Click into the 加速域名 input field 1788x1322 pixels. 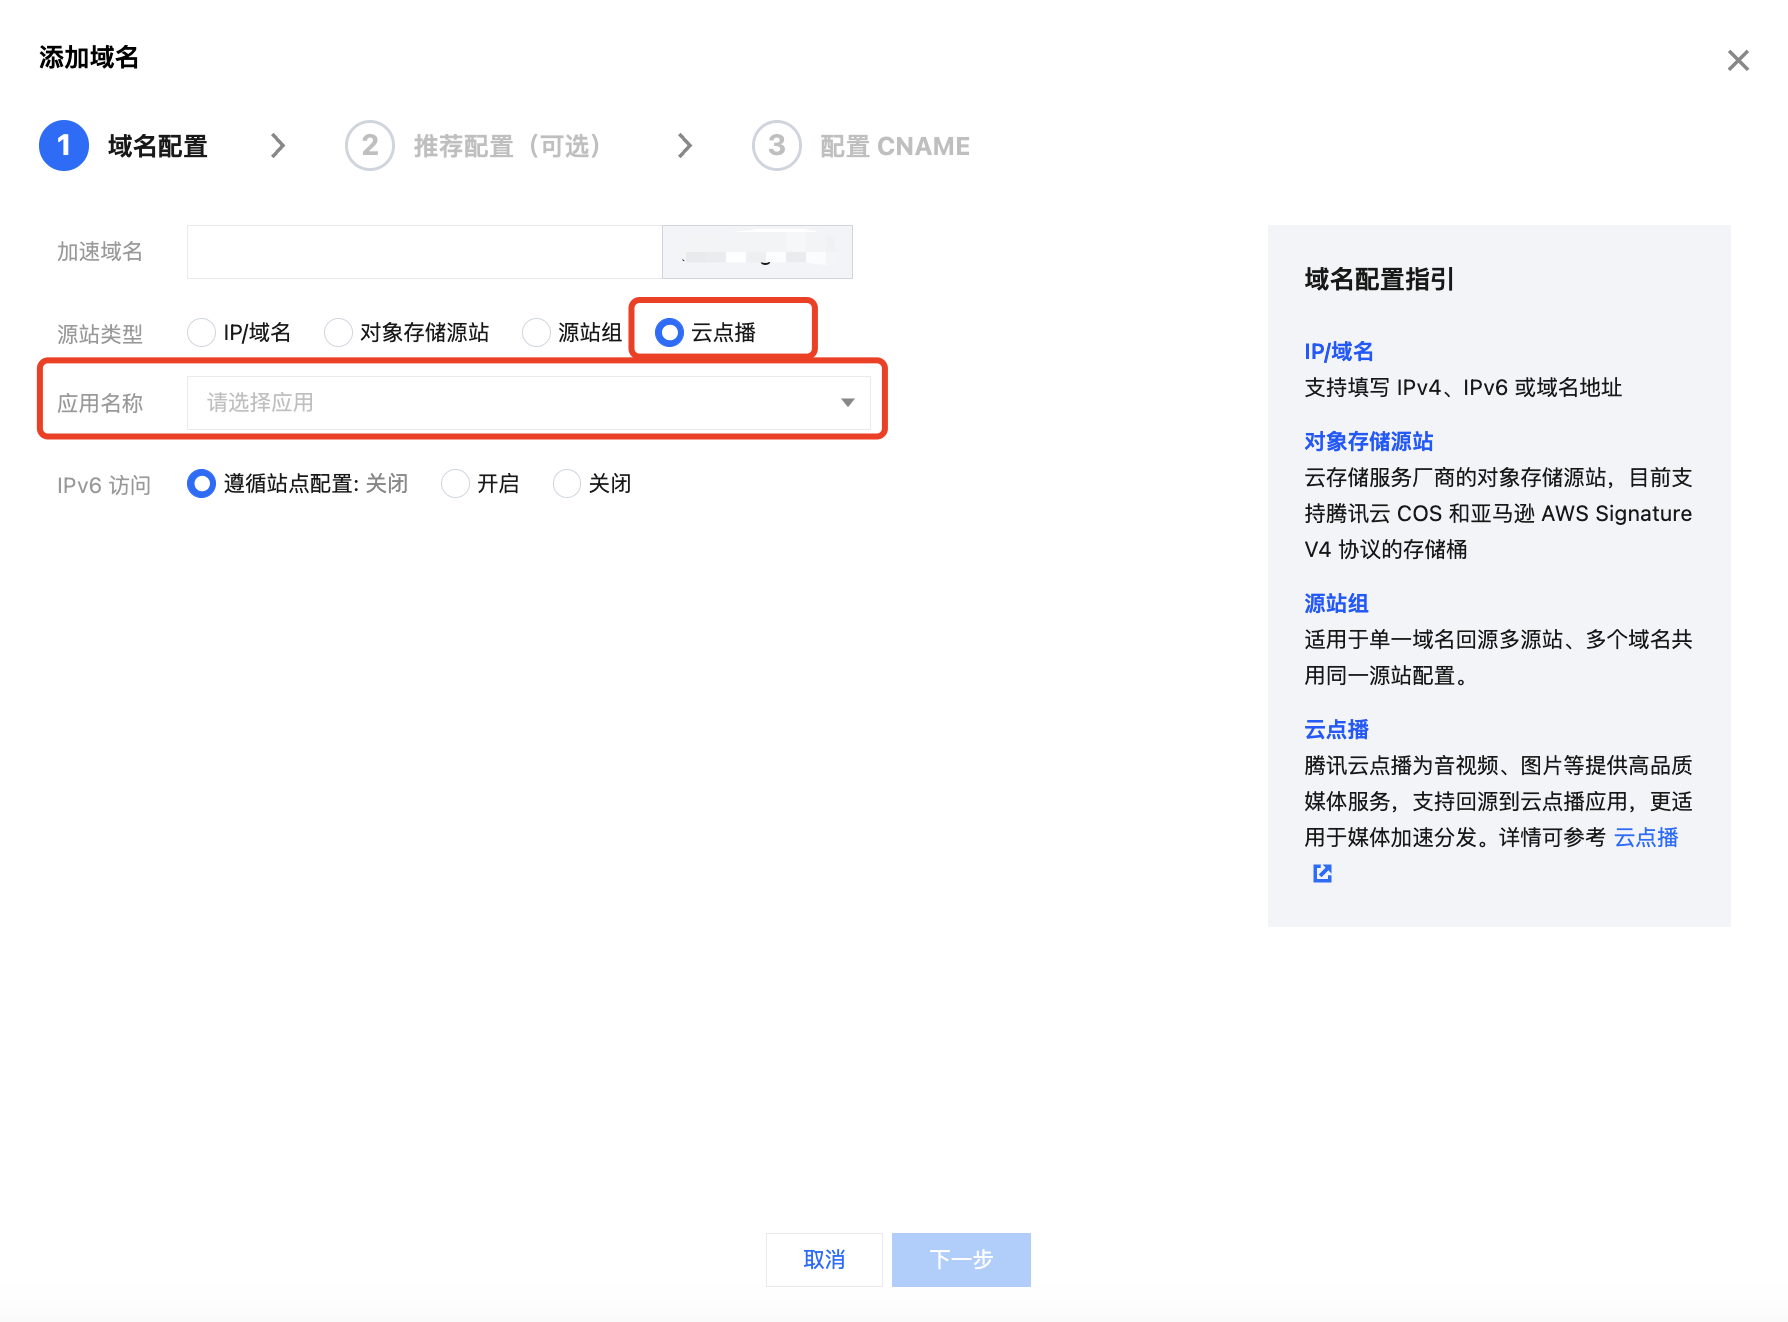pos(424,252)
